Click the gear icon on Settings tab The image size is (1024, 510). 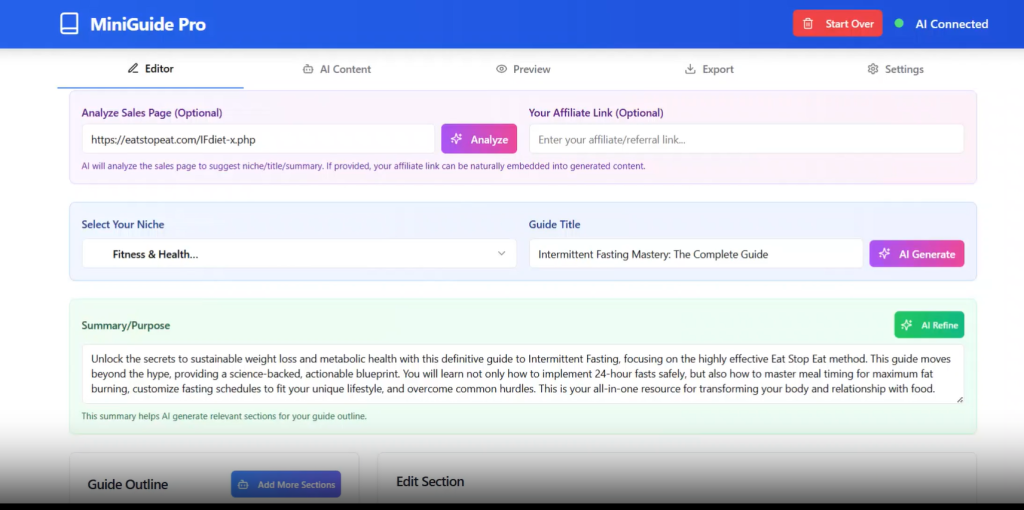pos(873,69)
